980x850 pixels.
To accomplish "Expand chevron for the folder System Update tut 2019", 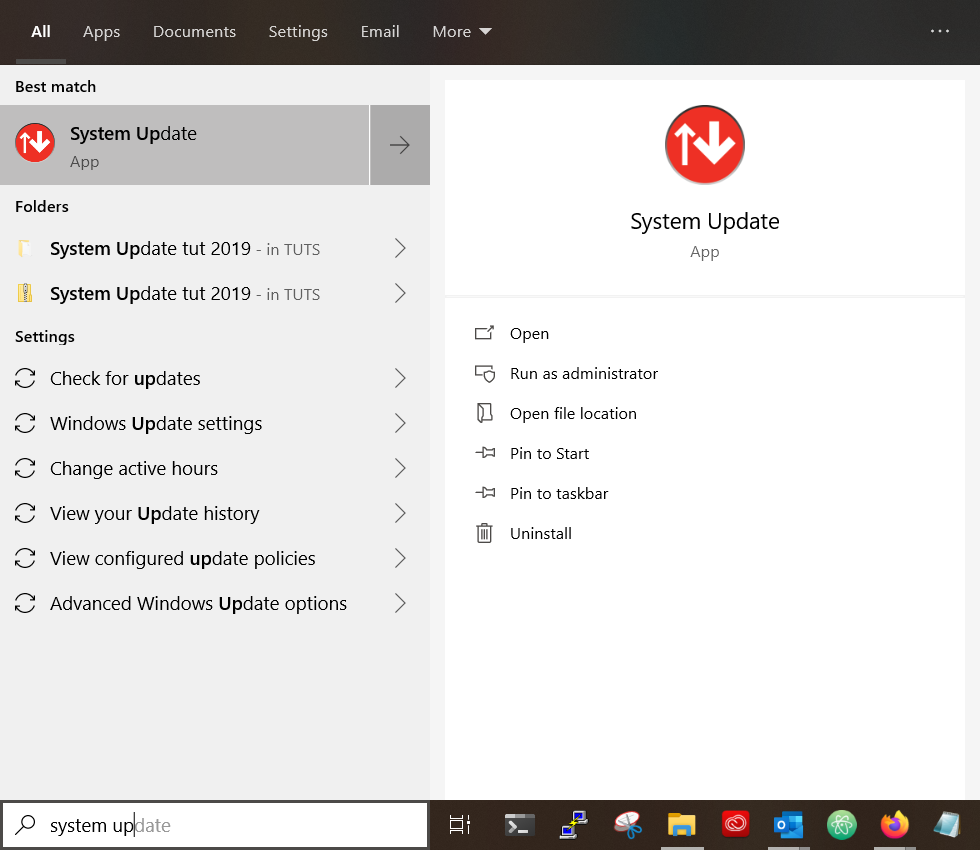I will click(401, 249).
